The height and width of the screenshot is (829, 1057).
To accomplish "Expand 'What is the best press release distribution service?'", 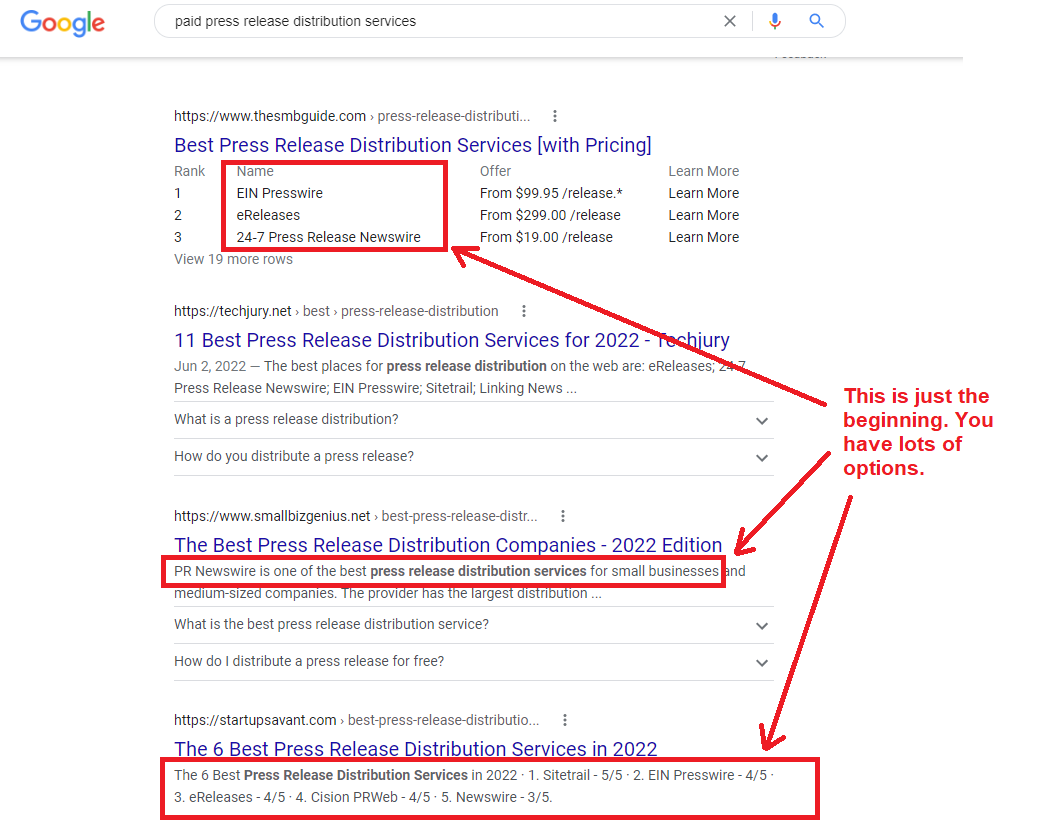I will tap(473, 625).
